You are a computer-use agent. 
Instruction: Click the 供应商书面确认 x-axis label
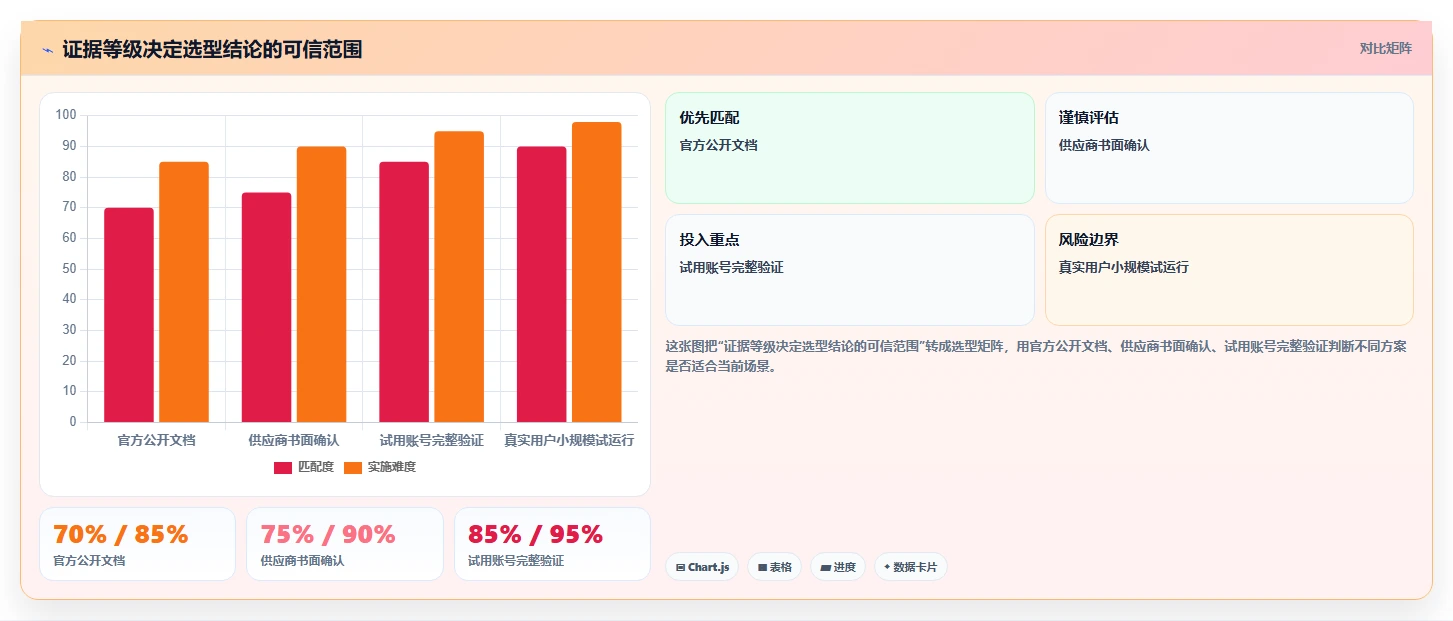point(294,440)
